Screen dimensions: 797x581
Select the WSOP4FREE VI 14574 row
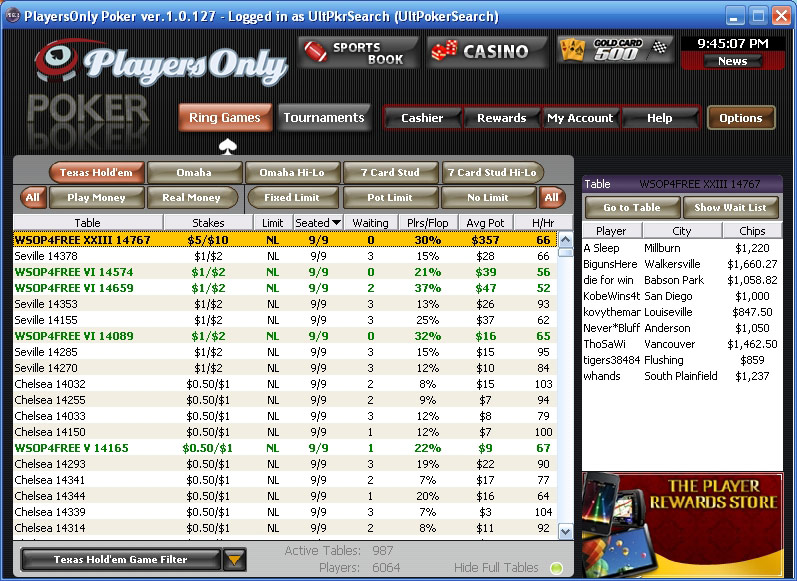[285, 272]
